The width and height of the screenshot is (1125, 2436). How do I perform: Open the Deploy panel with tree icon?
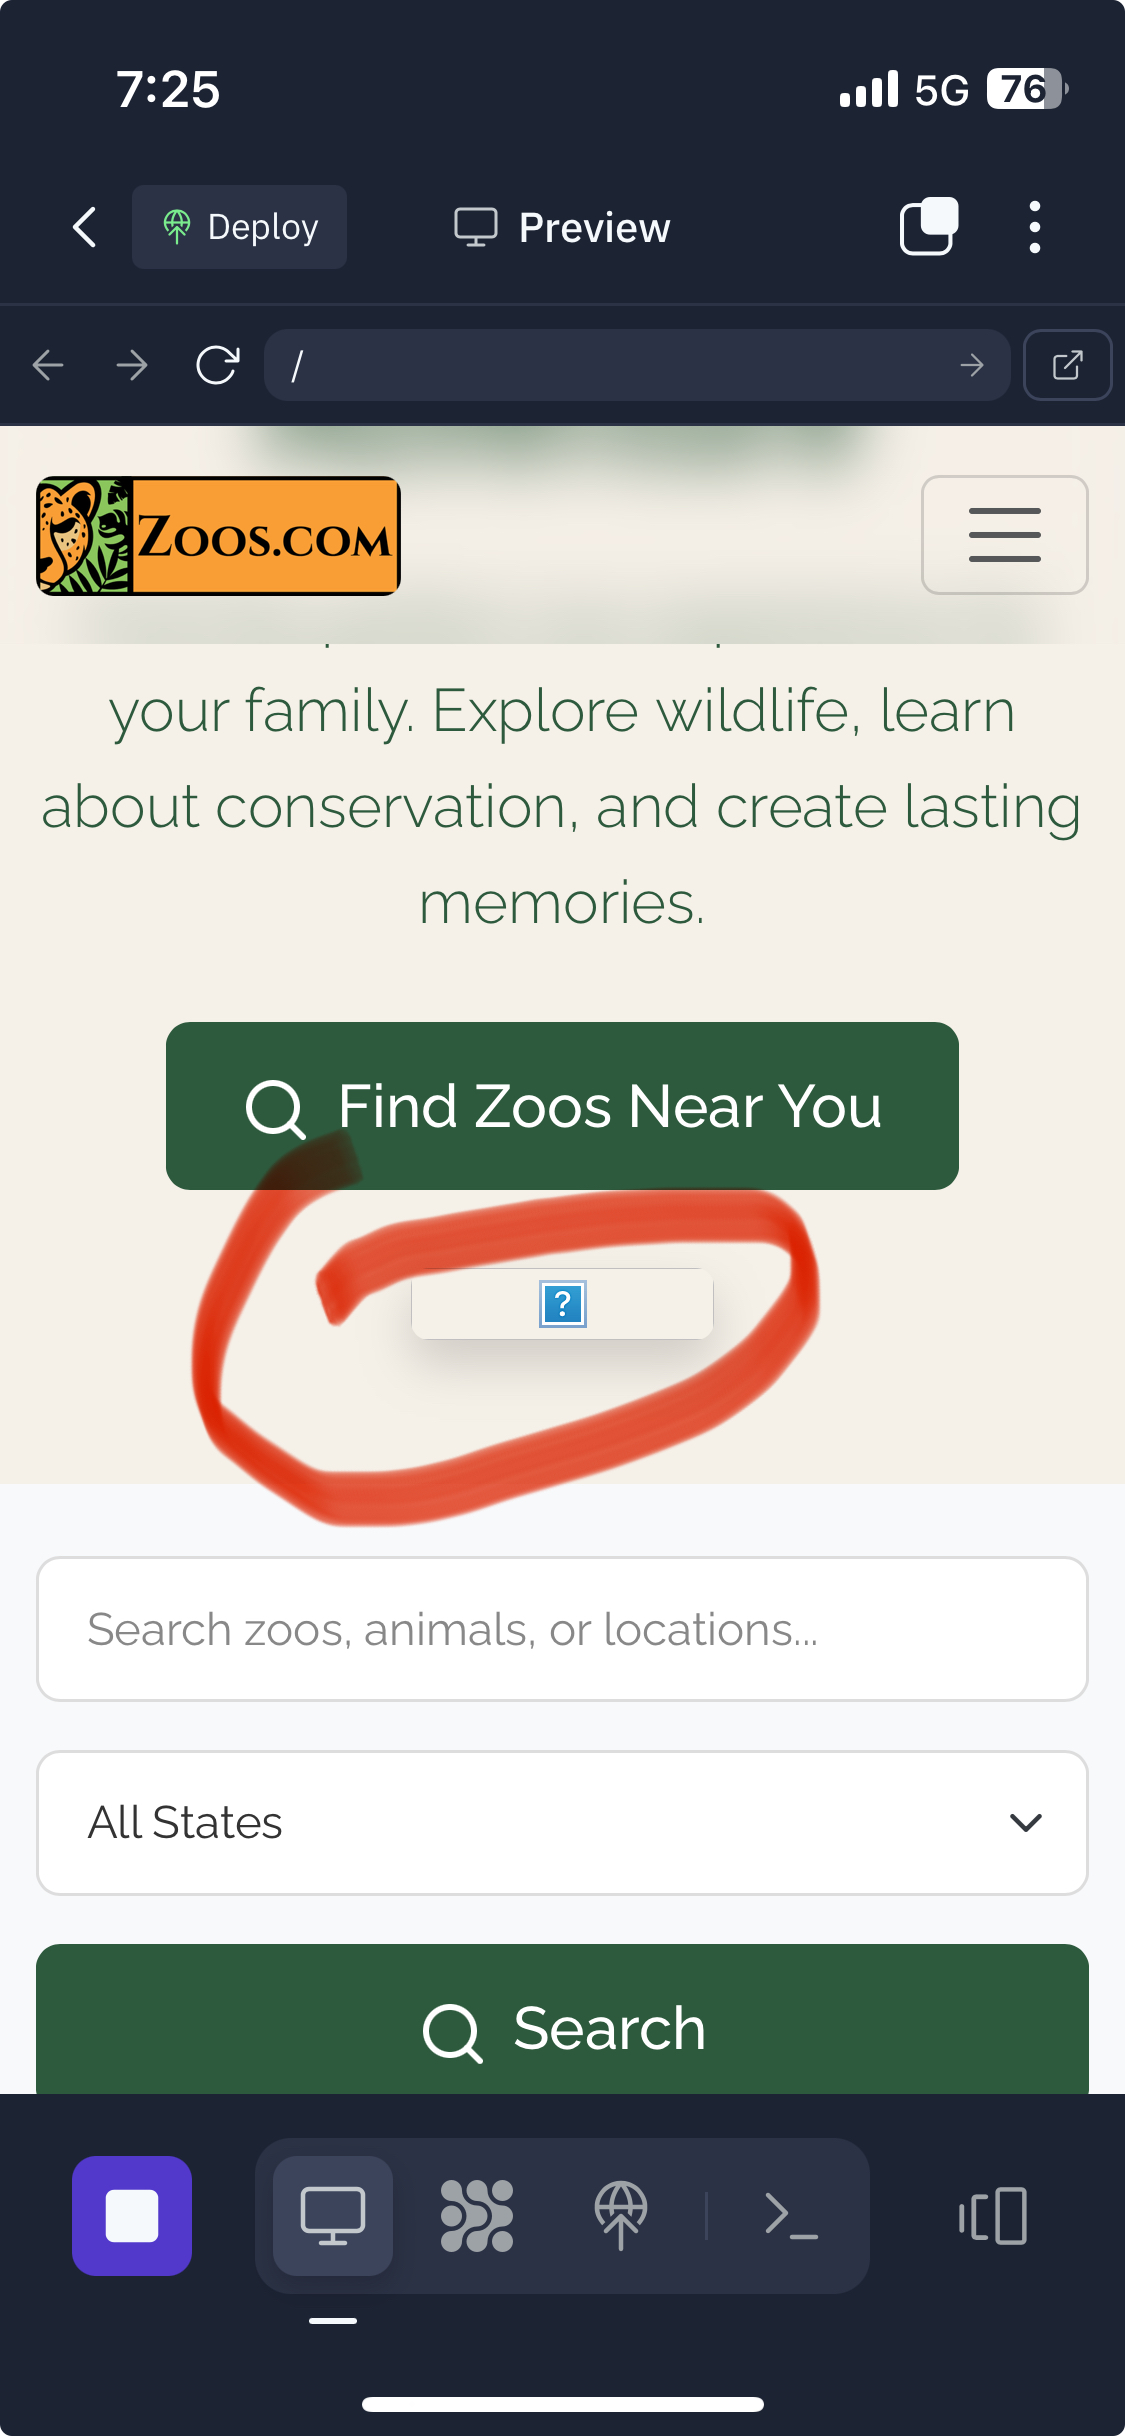[x=239, y=226]
